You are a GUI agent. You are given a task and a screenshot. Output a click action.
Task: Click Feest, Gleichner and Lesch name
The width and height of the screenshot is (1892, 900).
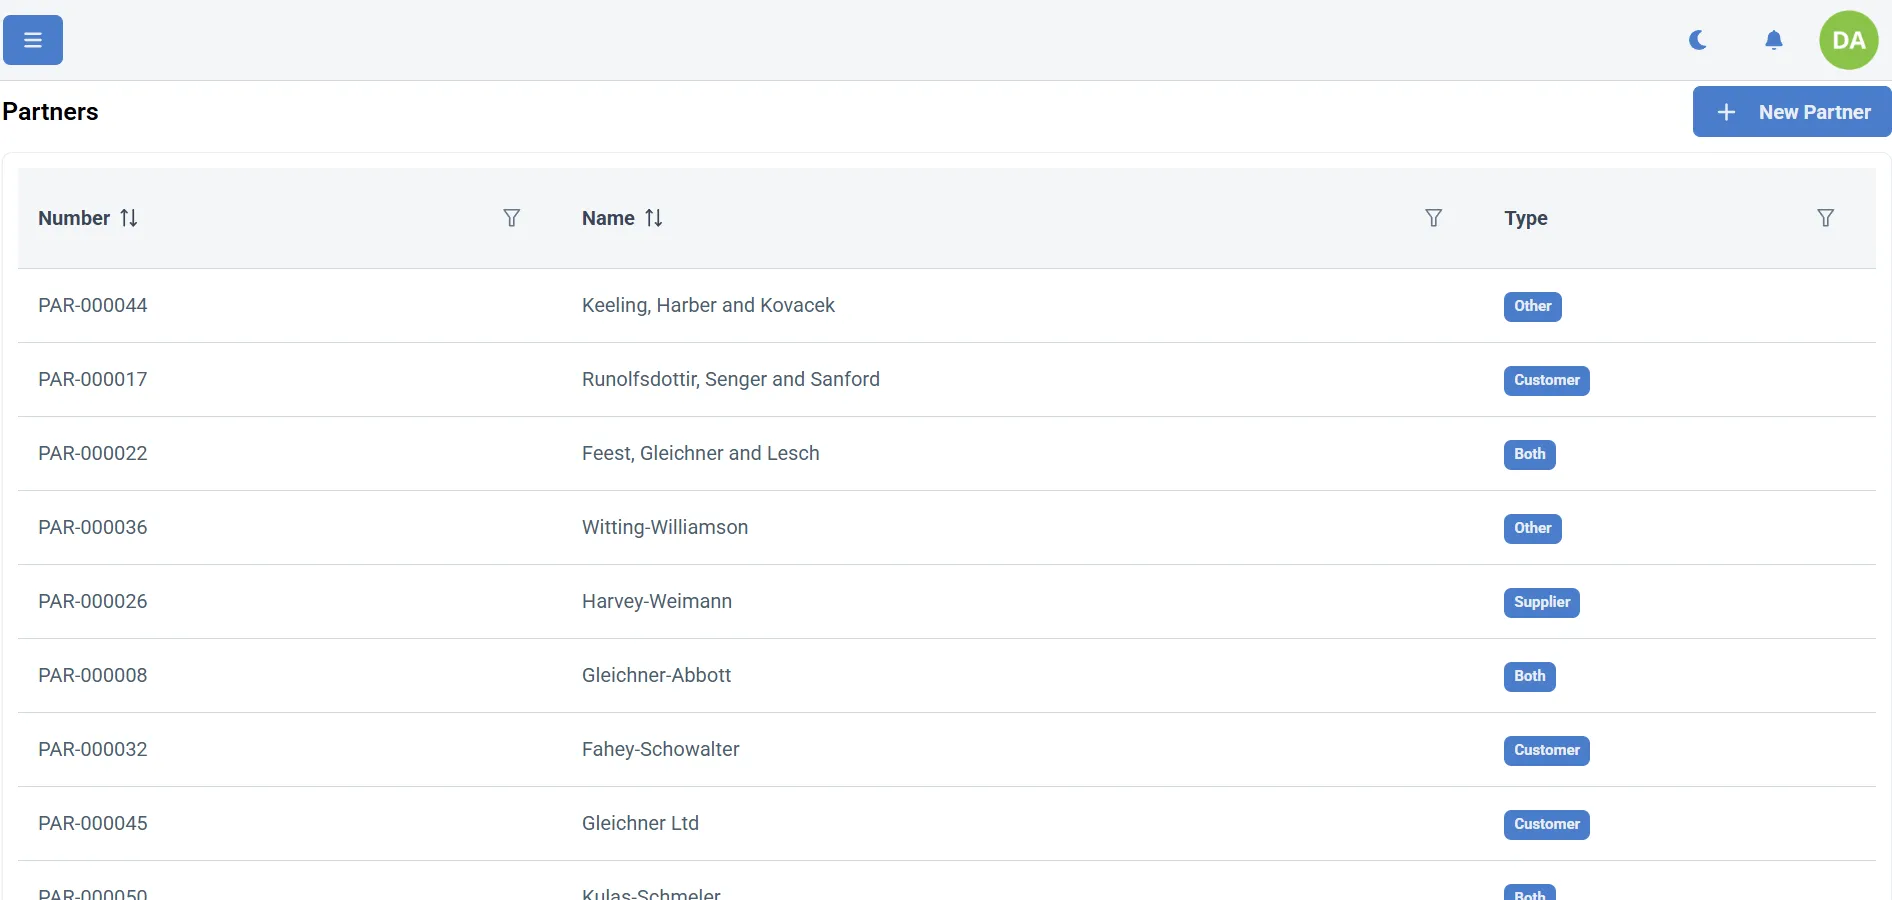[x=700, y=453]
